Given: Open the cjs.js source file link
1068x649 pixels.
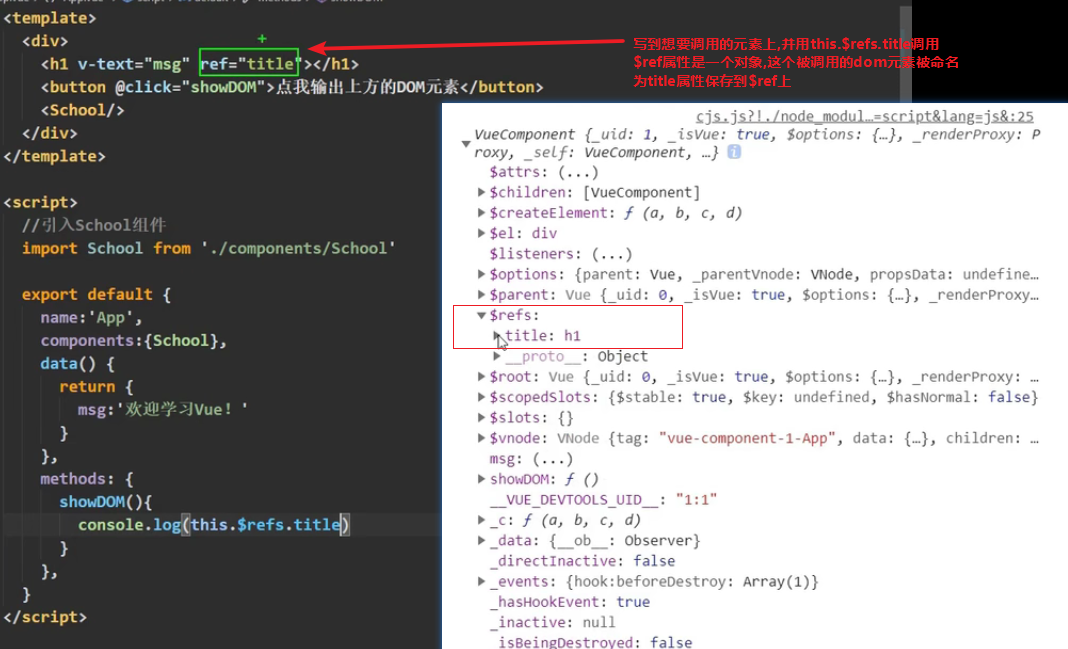Looking at the screenshot, I should (864, 116).
